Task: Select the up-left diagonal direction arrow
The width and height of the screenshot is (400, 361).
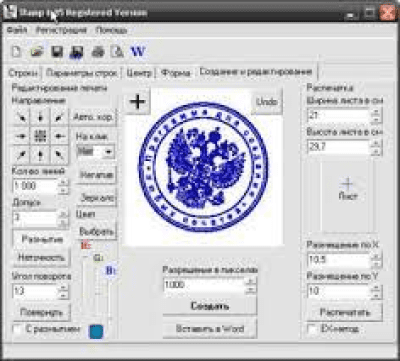Action: [60, 155]
